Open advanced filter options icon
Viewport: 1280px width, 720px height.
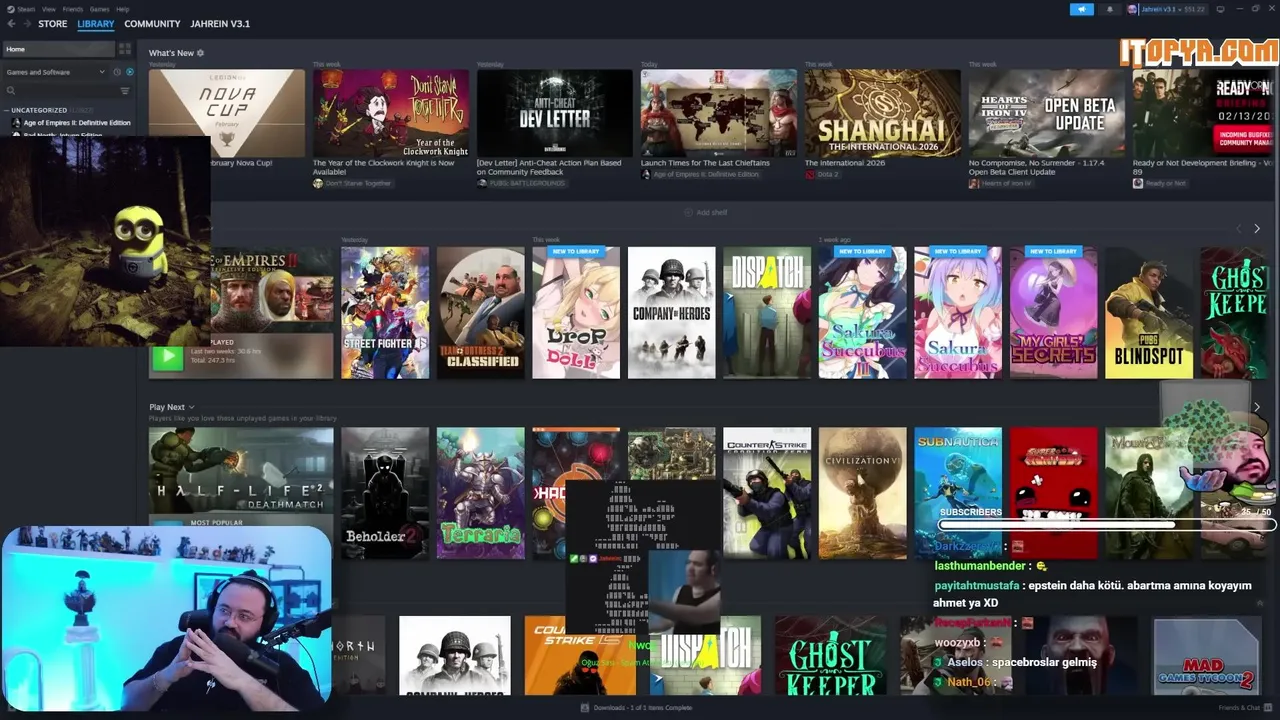coord(125,91)
